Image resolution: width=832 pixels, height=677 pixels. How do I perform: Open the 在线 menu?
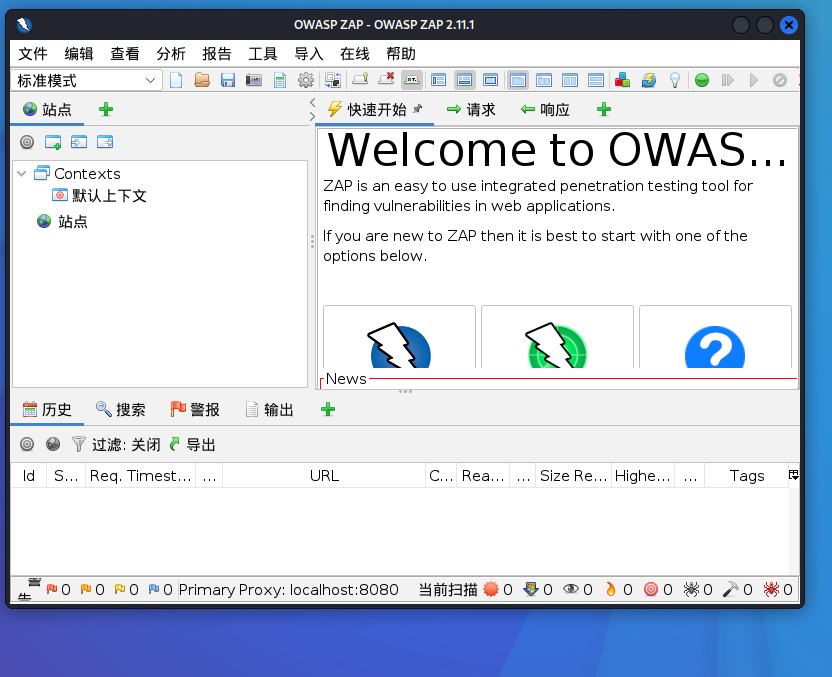point(354,54)
